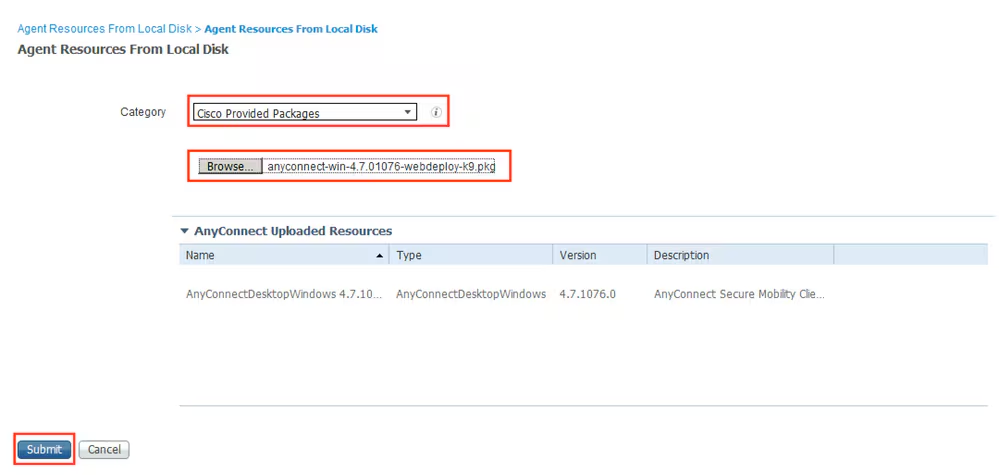
Task: Click the selected anyconnect-win pkg file name
Action: click(x=381, y=167)
